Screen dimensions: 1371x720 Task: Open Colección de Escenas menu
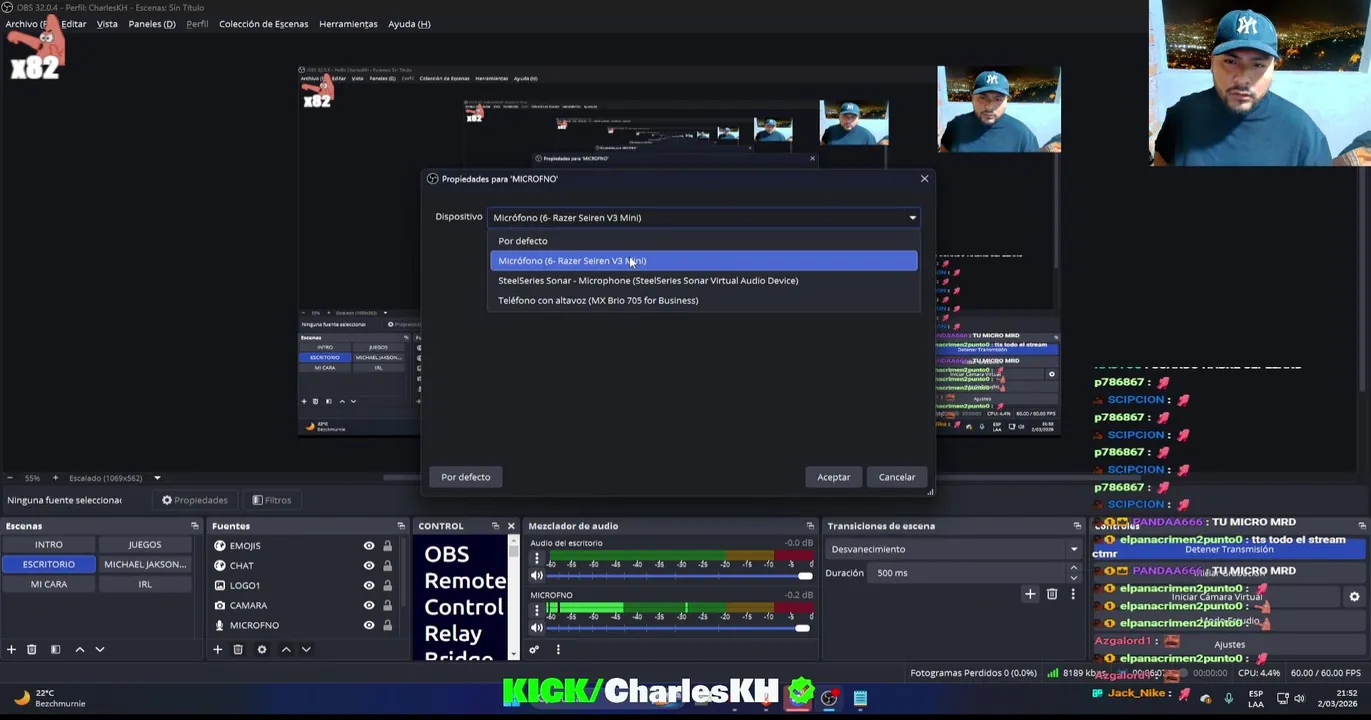point(264,24)
